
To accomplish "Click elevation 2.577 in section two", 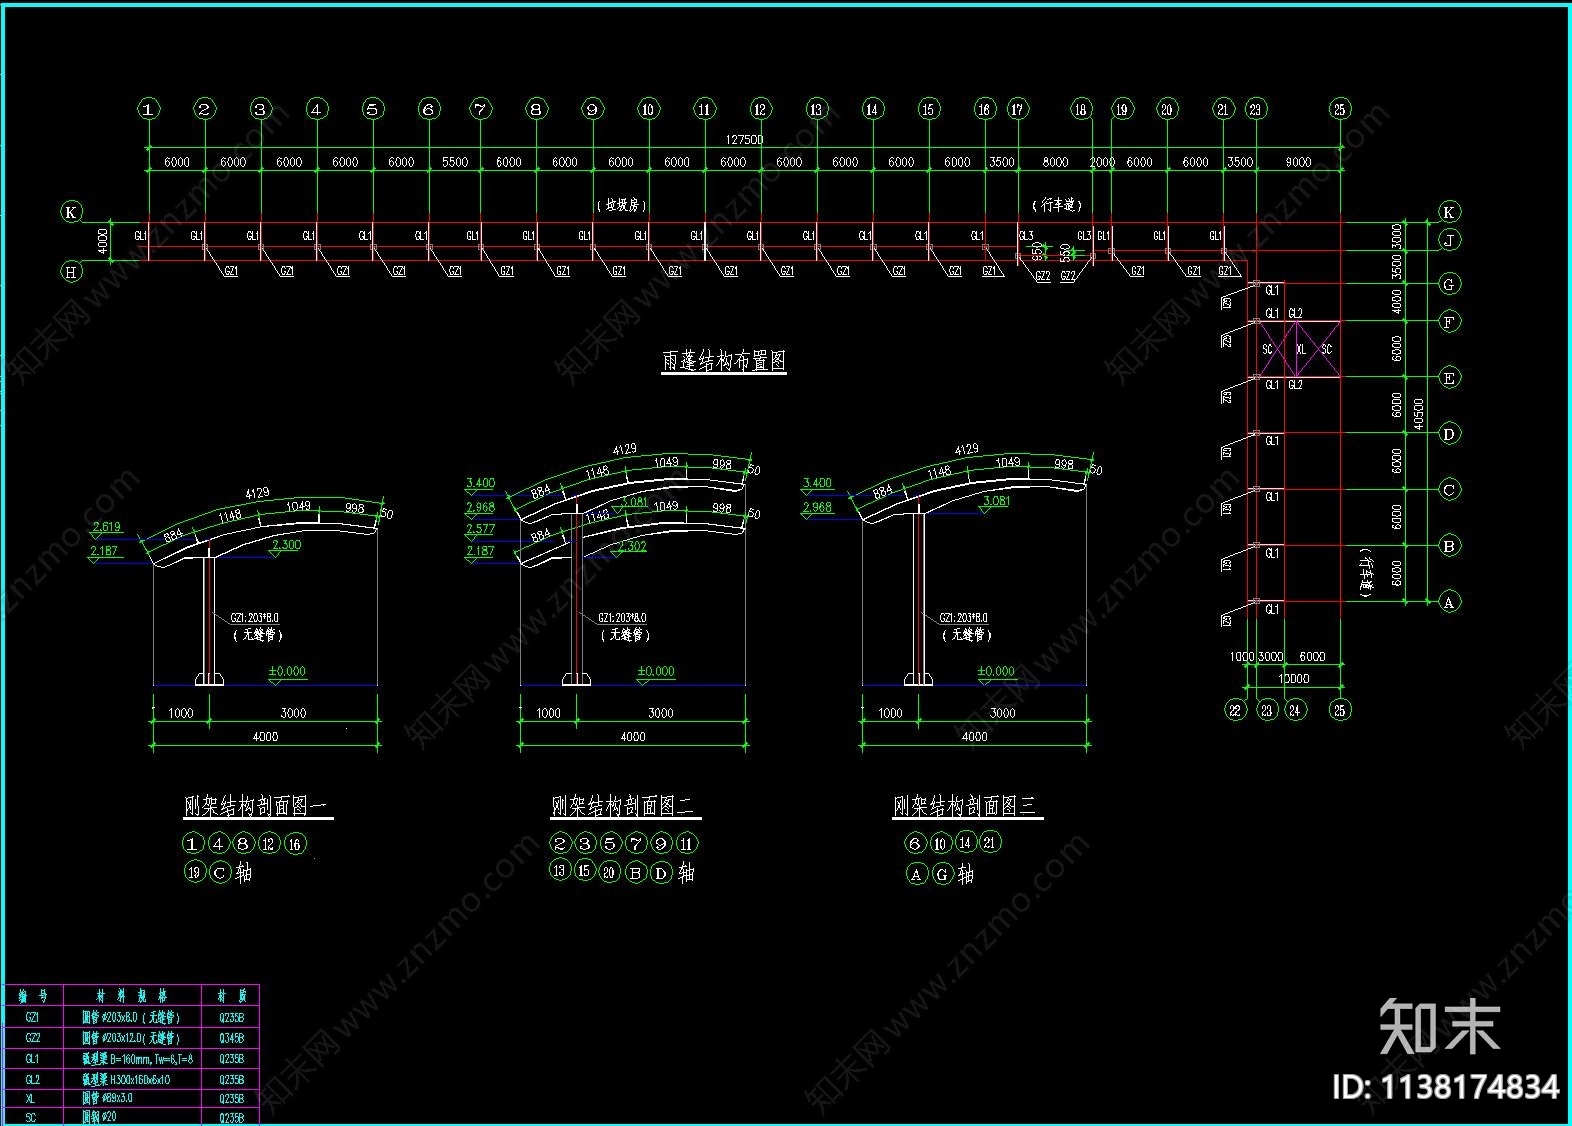I will pyautogui.click(x=480, y=529).
